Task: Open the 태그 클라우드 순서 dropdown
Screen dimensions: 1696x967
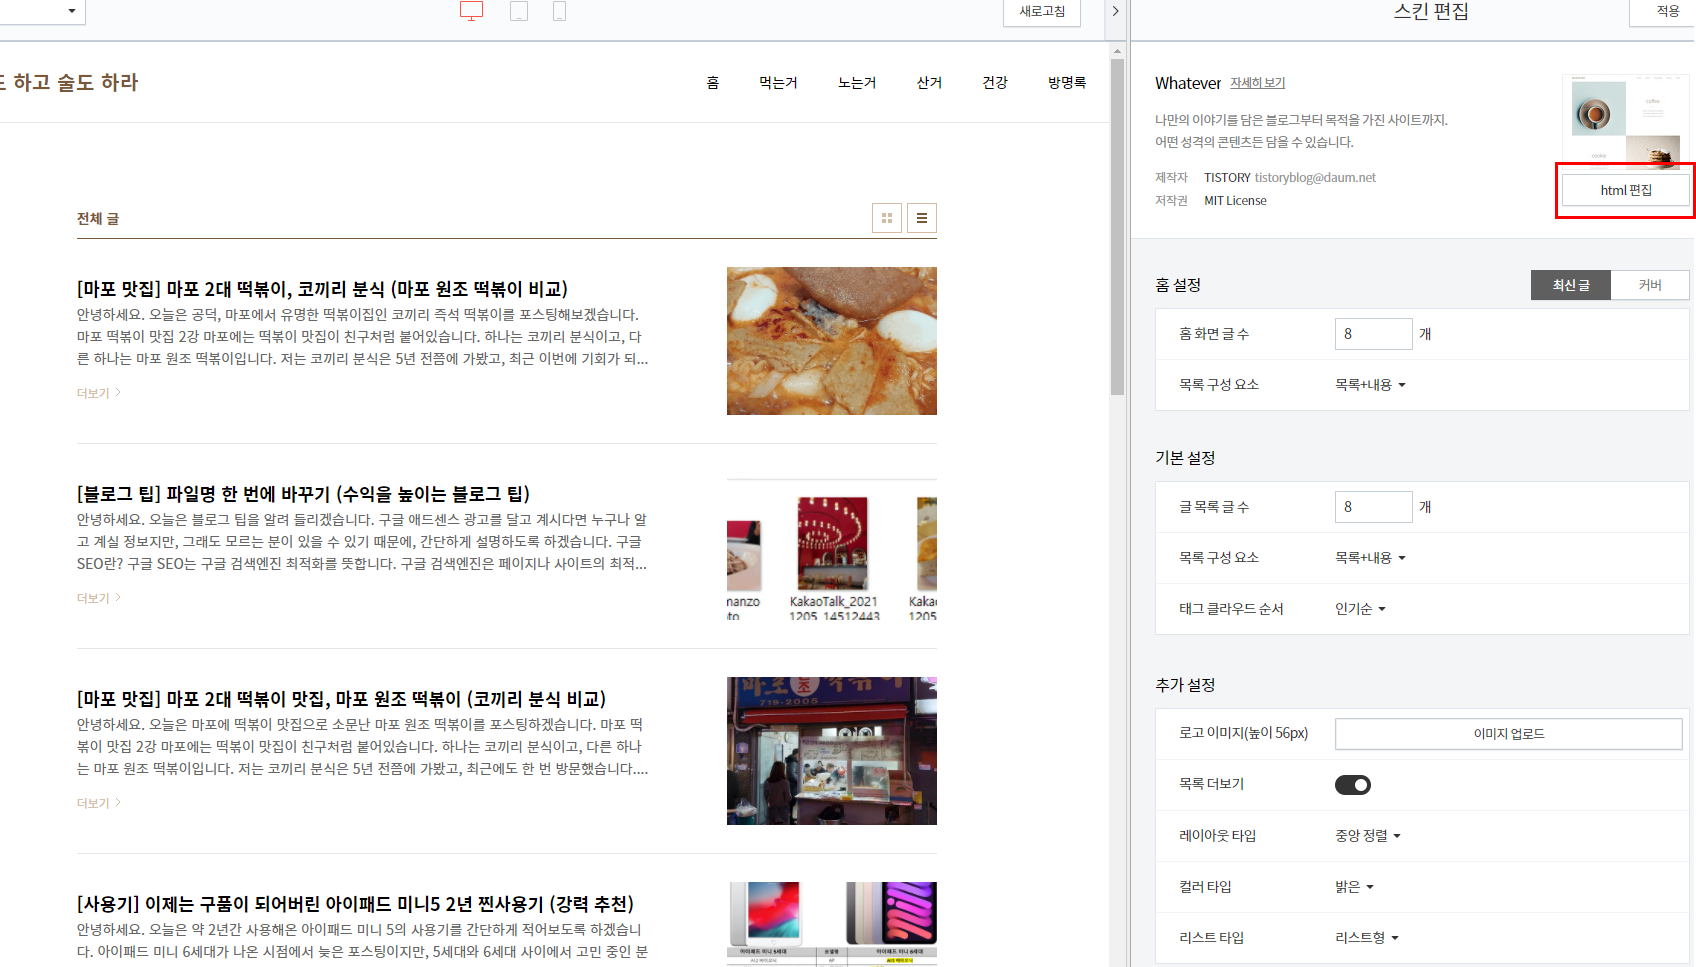Action: pos(1358,608)
